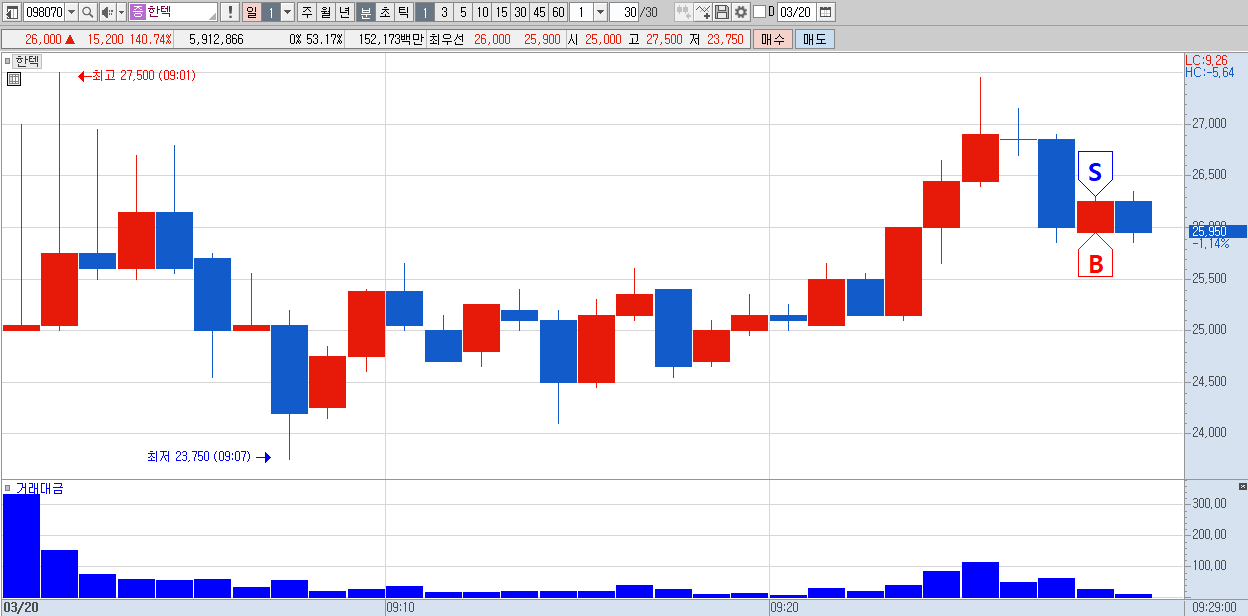Save chart settings with floppy disk icon
This screenshot has width=1248, height=616.
(722, 12)
